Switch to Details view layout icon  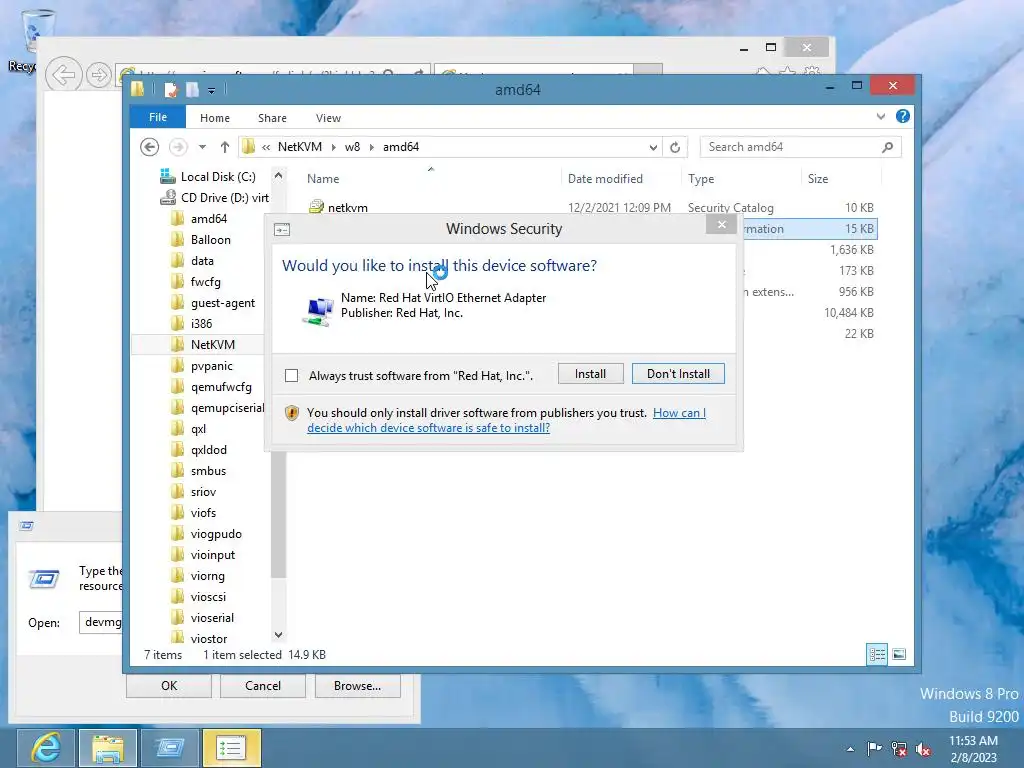point(877,654)
